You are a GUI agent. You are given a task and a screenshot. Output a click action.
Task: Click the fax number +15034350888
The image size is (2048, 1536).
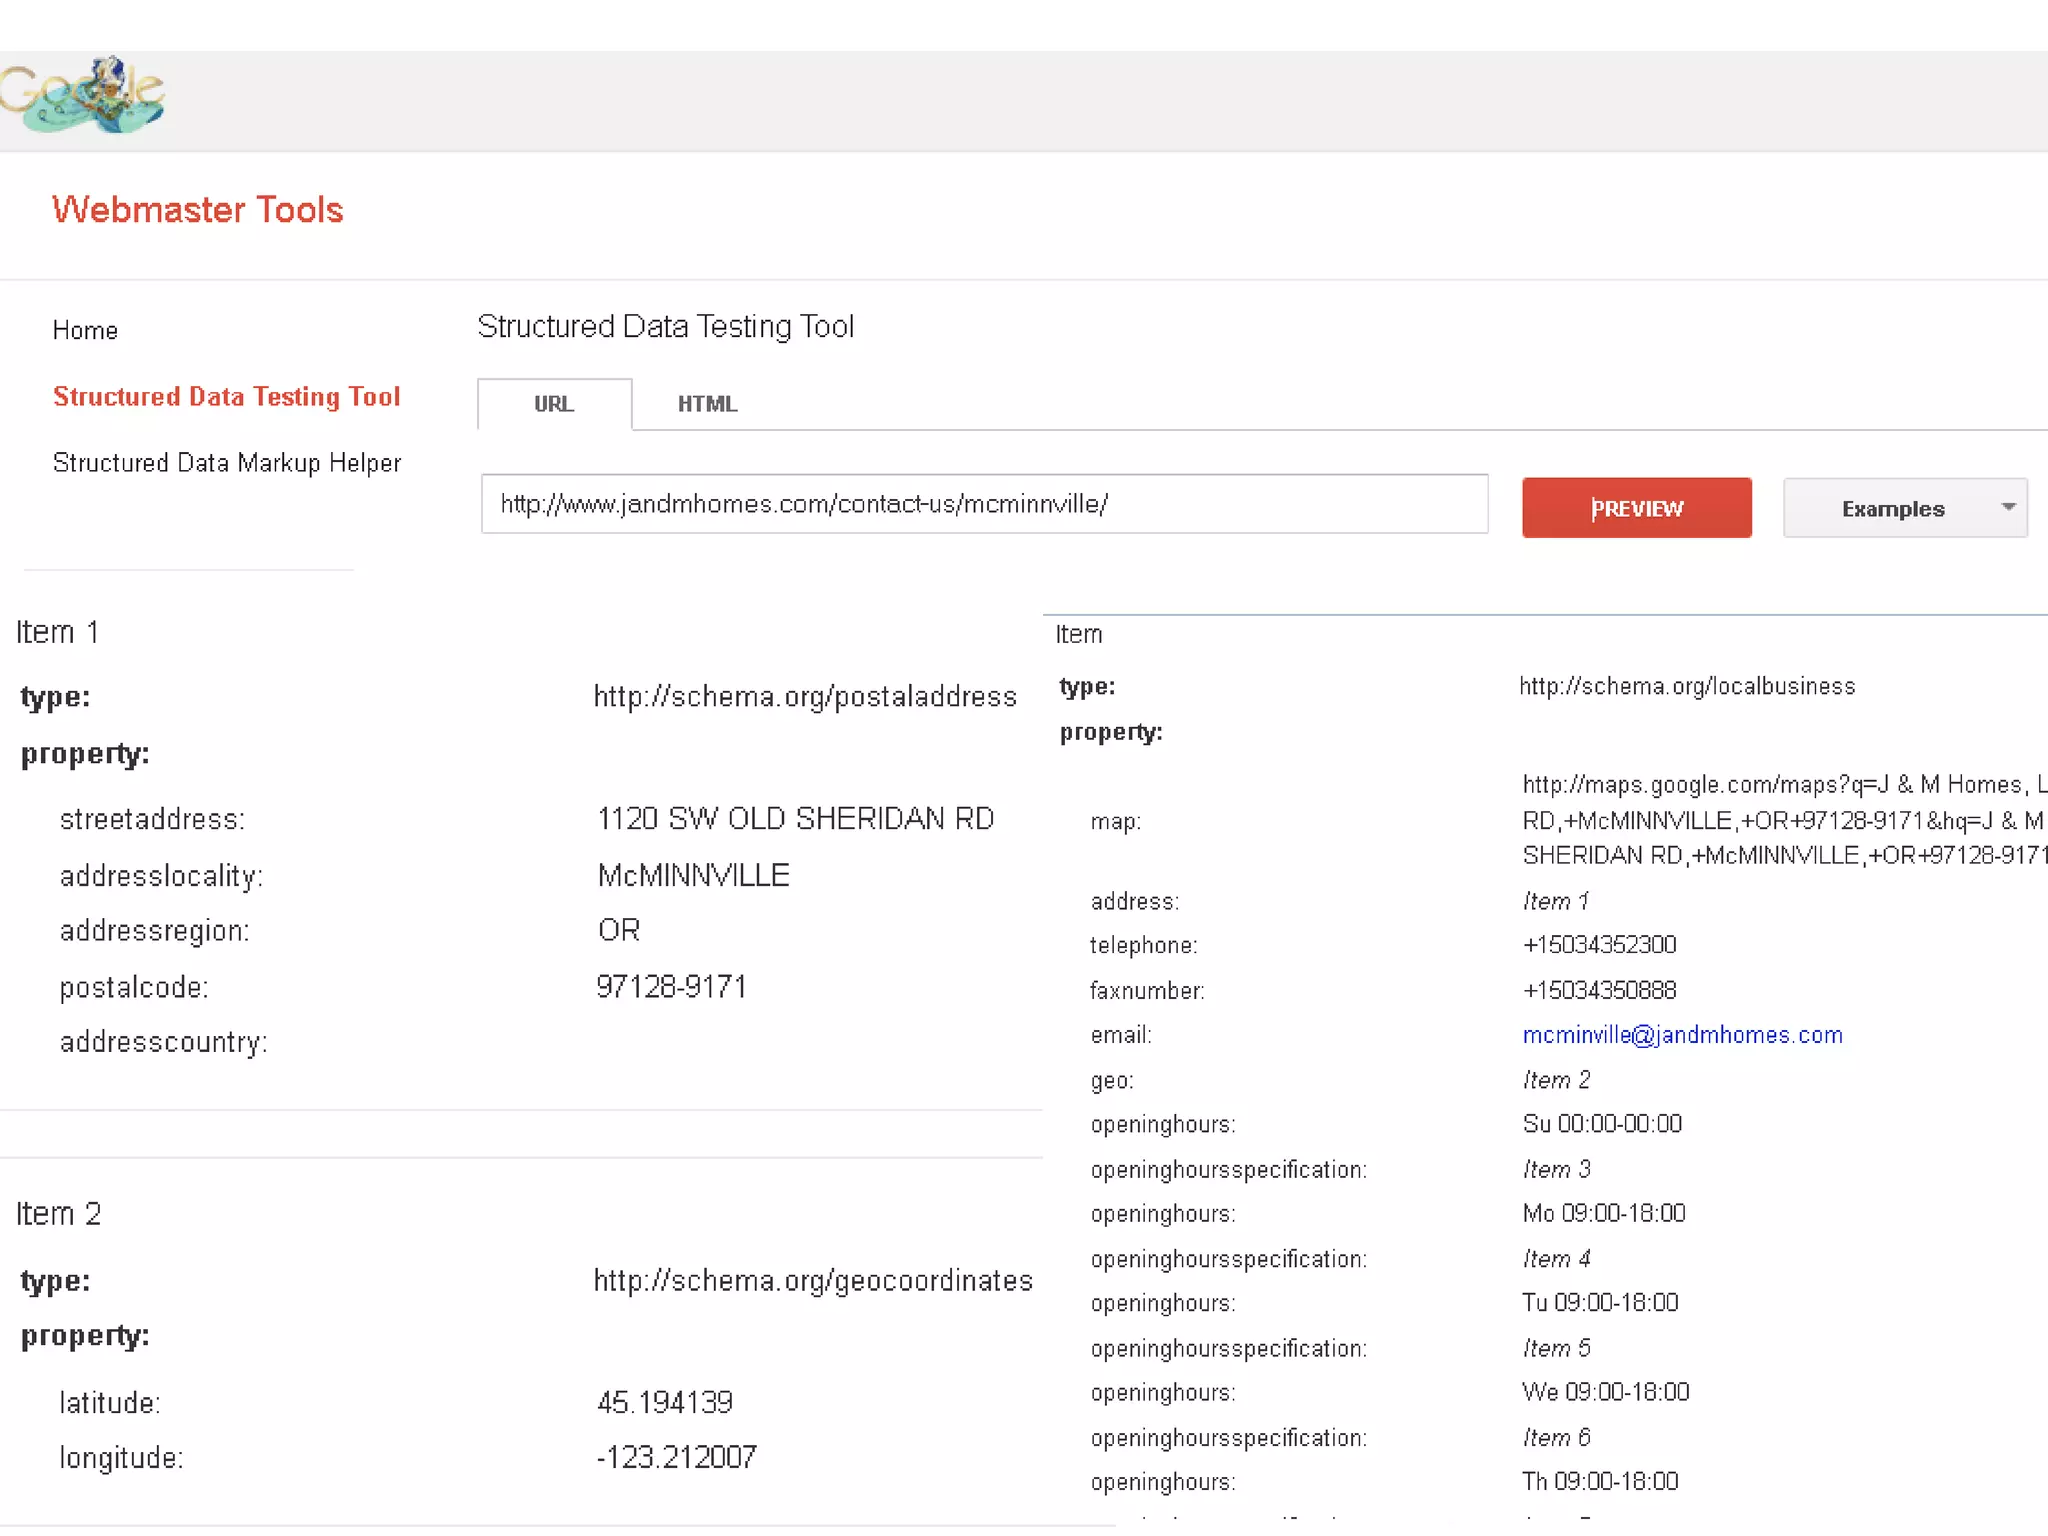pyautogui.click(x=1599, y=990)
